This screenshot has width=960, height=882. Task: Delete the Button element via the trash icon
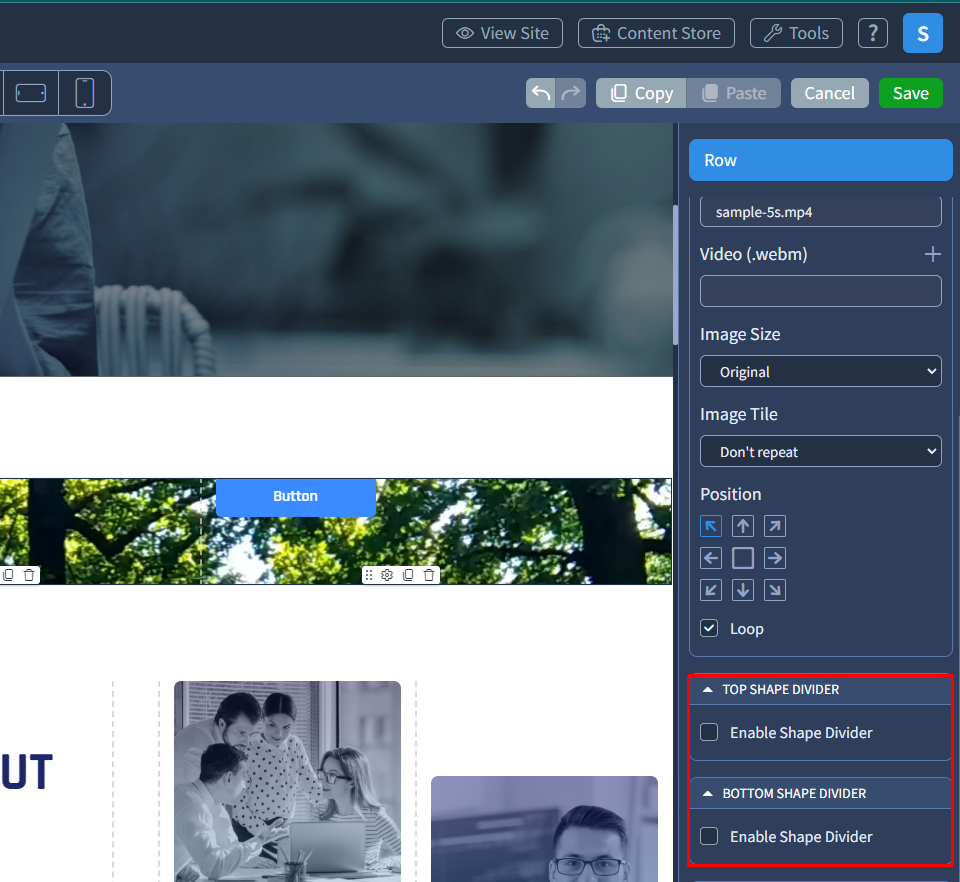pos(428,575)
